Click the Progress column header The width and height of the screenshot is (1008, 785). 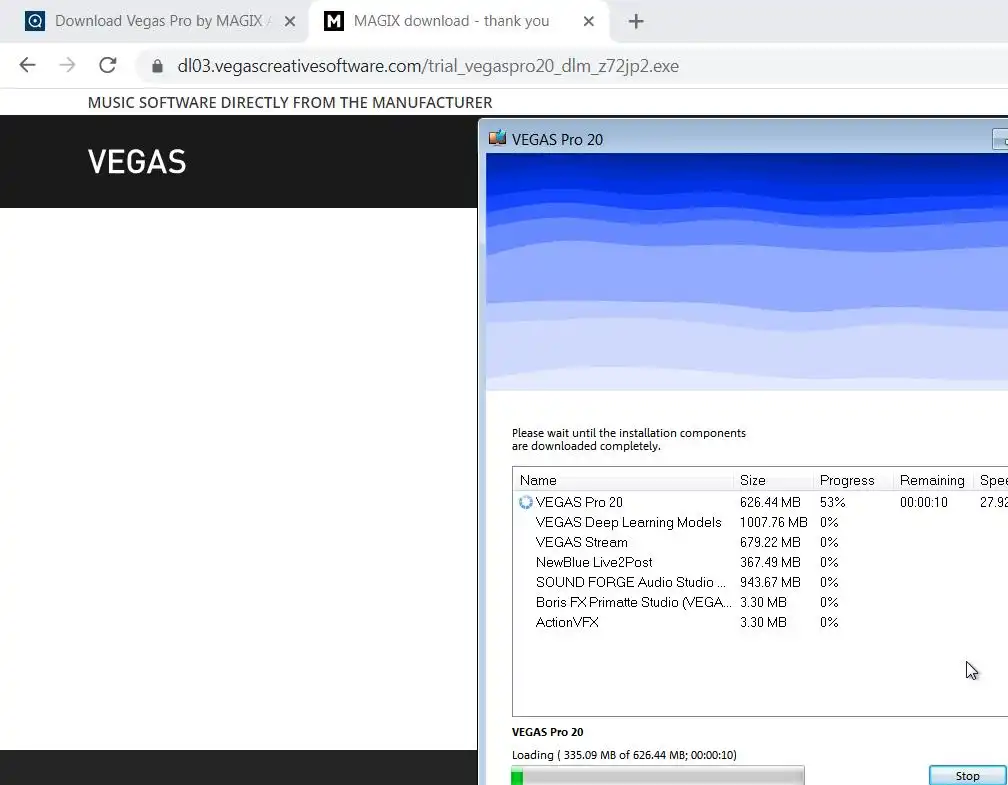(x=852, y=480)
